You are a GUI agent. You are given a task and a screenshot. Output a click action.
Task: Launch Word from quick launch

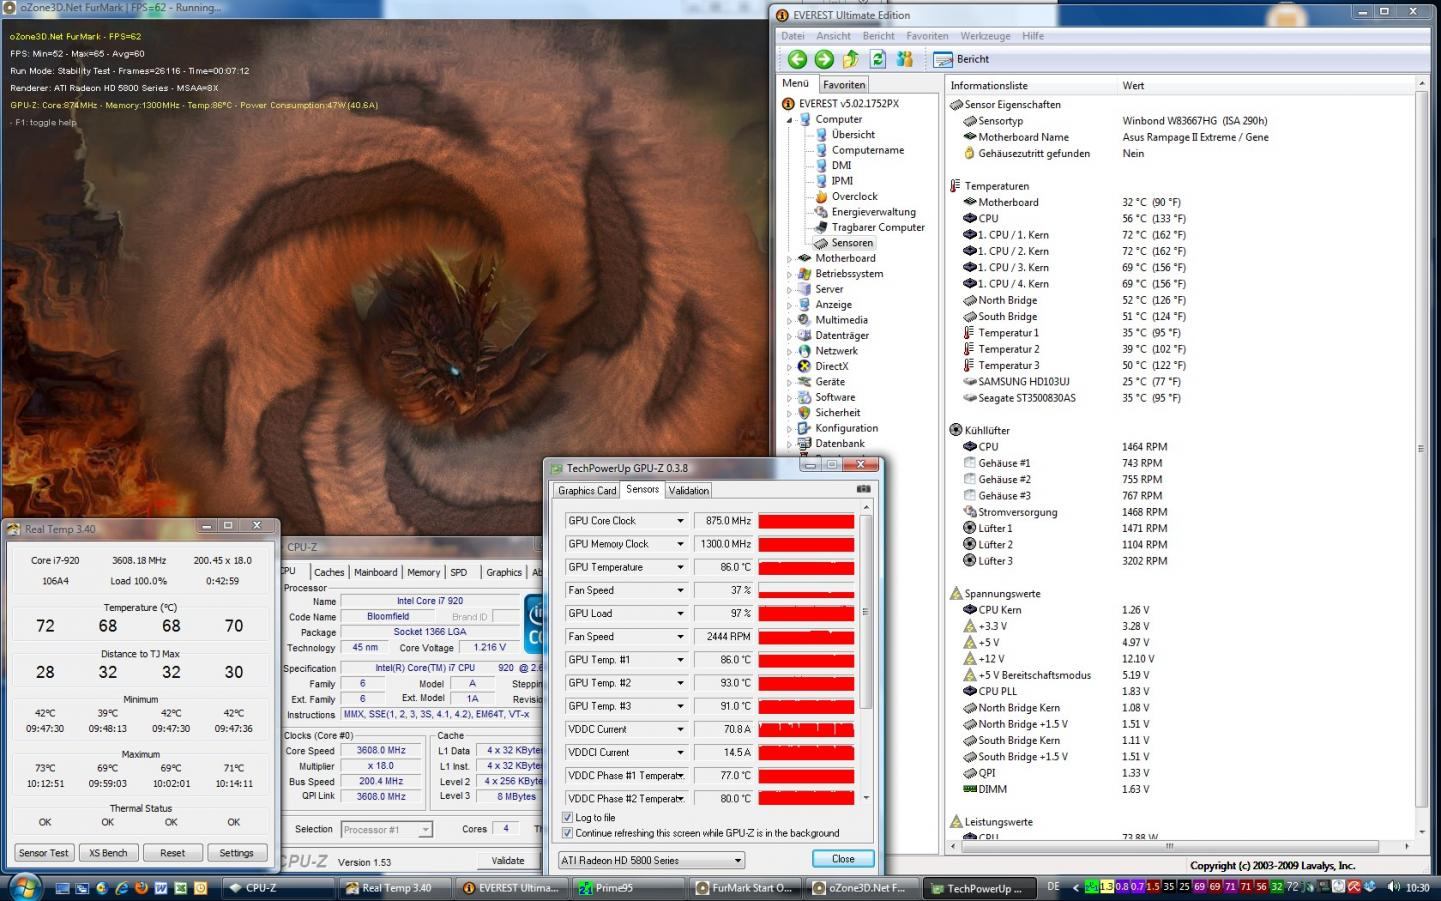pos(161,887)
